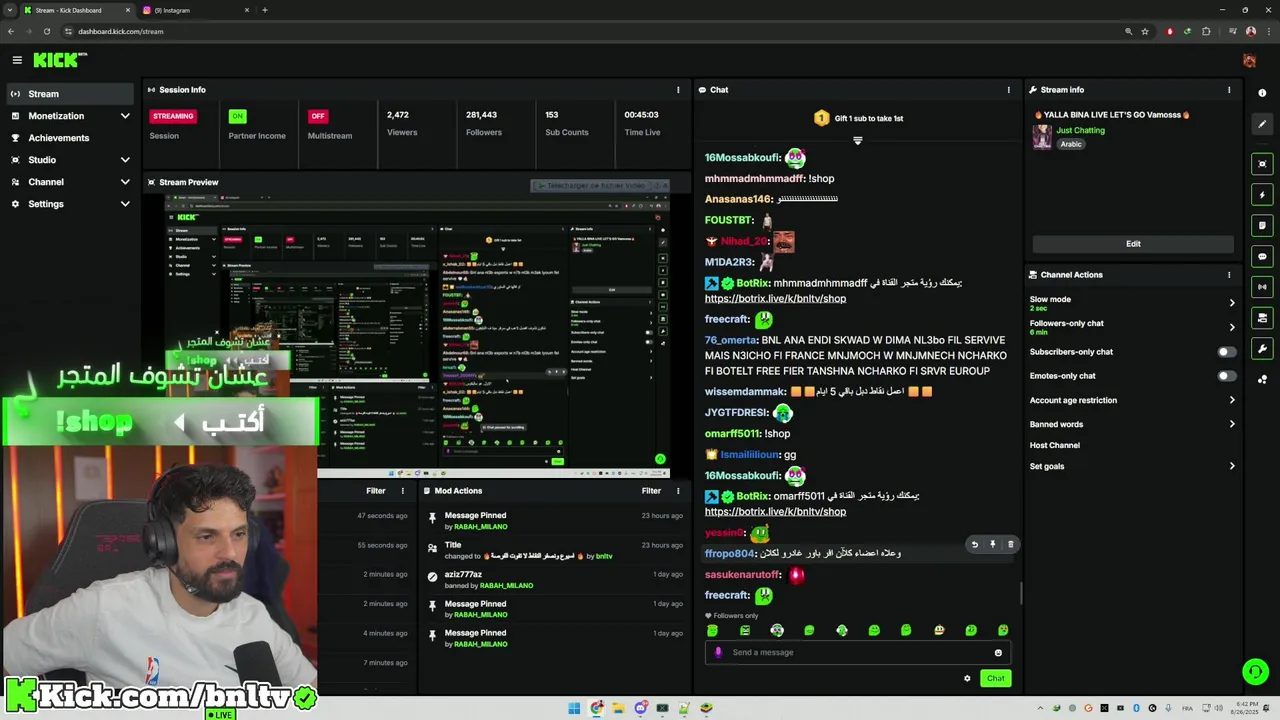
Task: Open the Channel Actions three-dot menu
Action: (x=1229, y=275)
